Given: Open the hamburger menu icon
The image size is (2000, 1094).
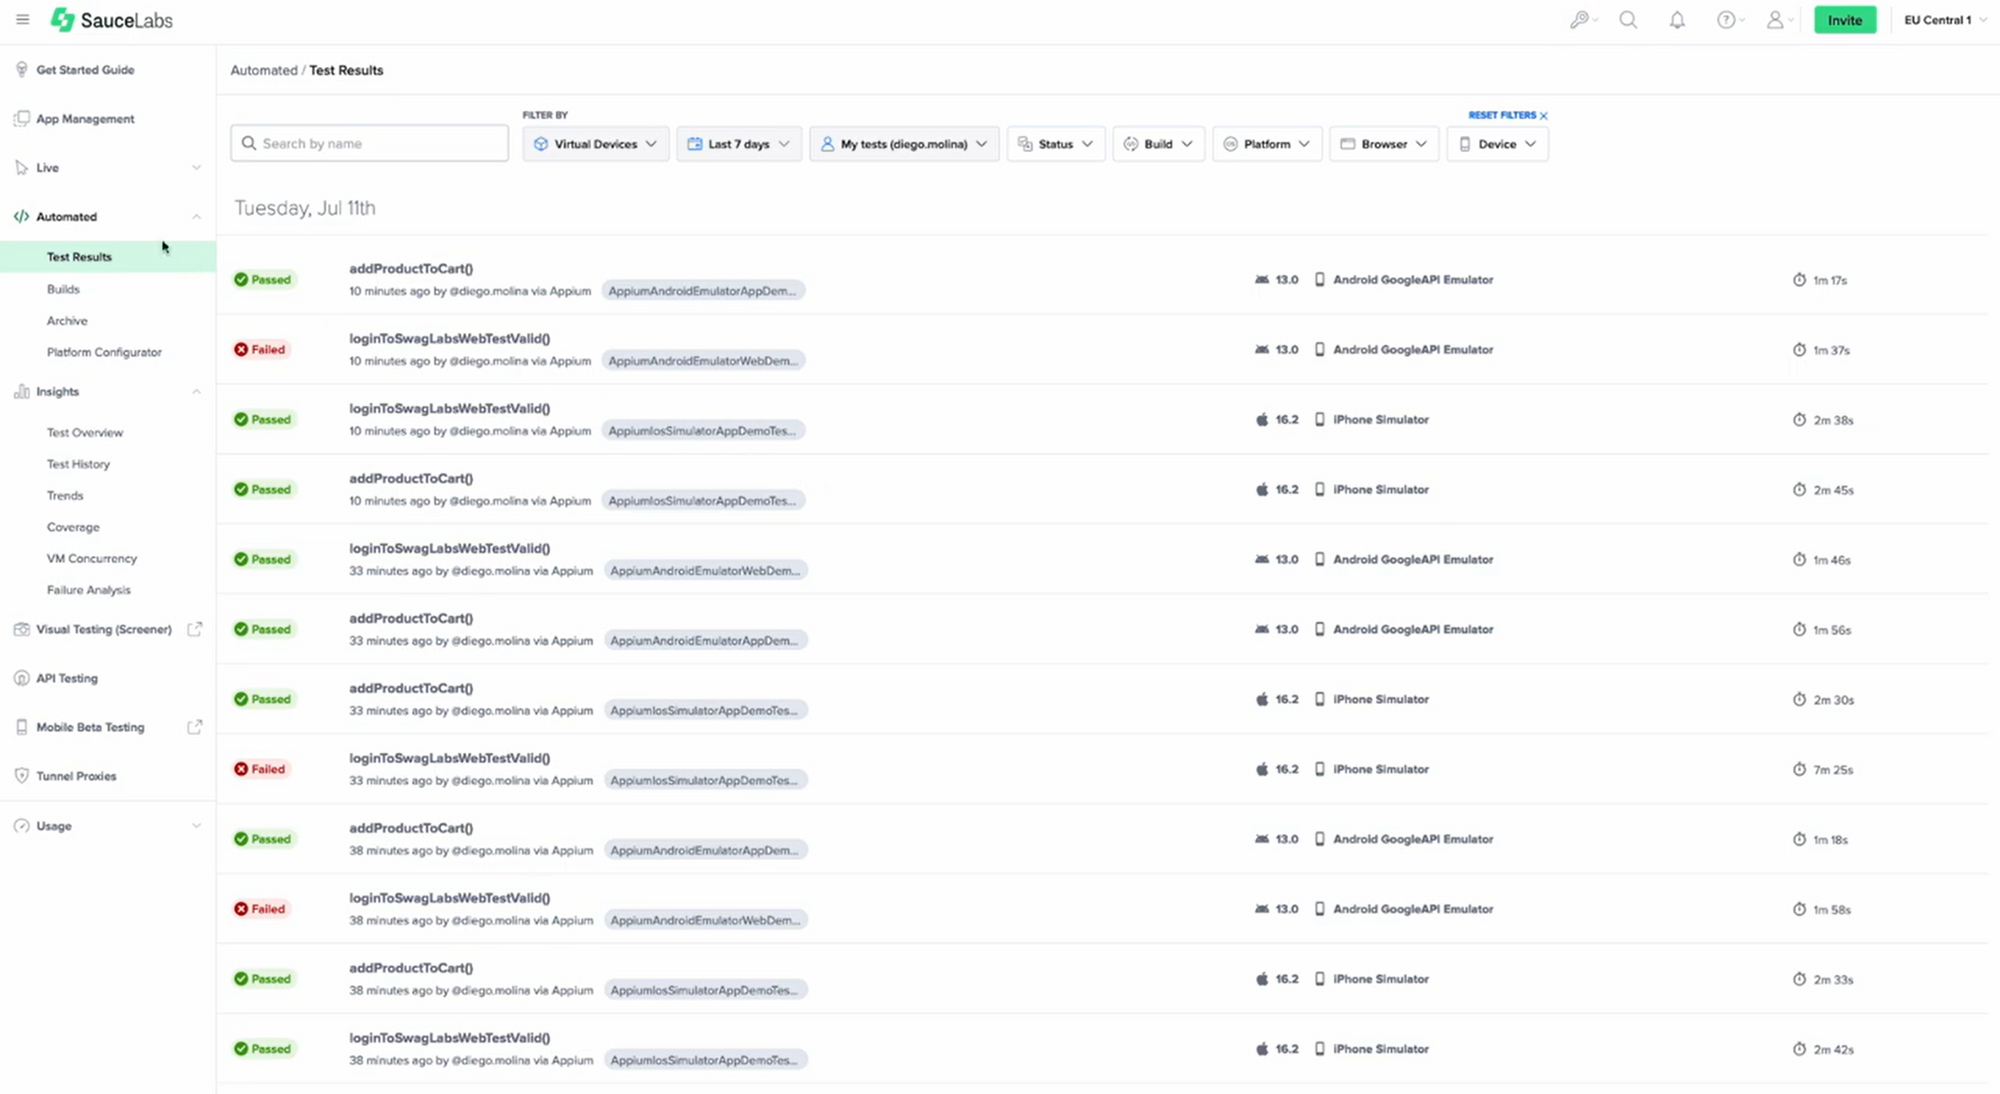Looking at the screenshot, I should coord(22,19).
